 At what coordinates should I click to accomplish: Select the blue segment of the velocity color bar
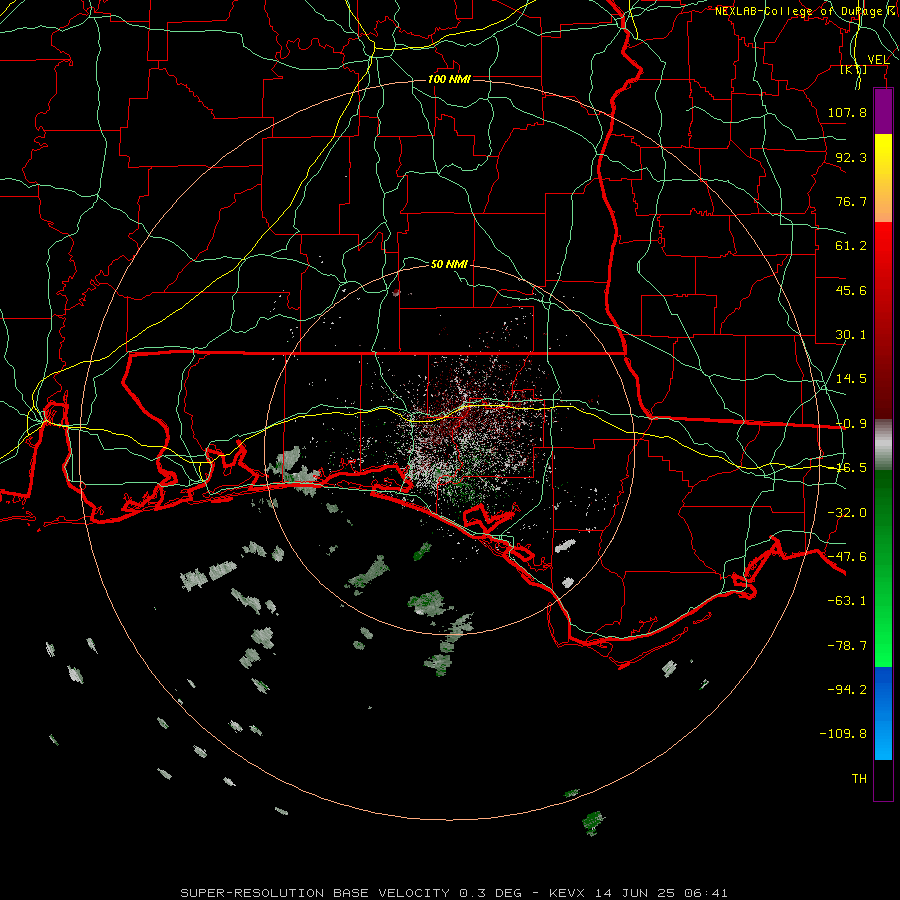[x=883, y=713]
